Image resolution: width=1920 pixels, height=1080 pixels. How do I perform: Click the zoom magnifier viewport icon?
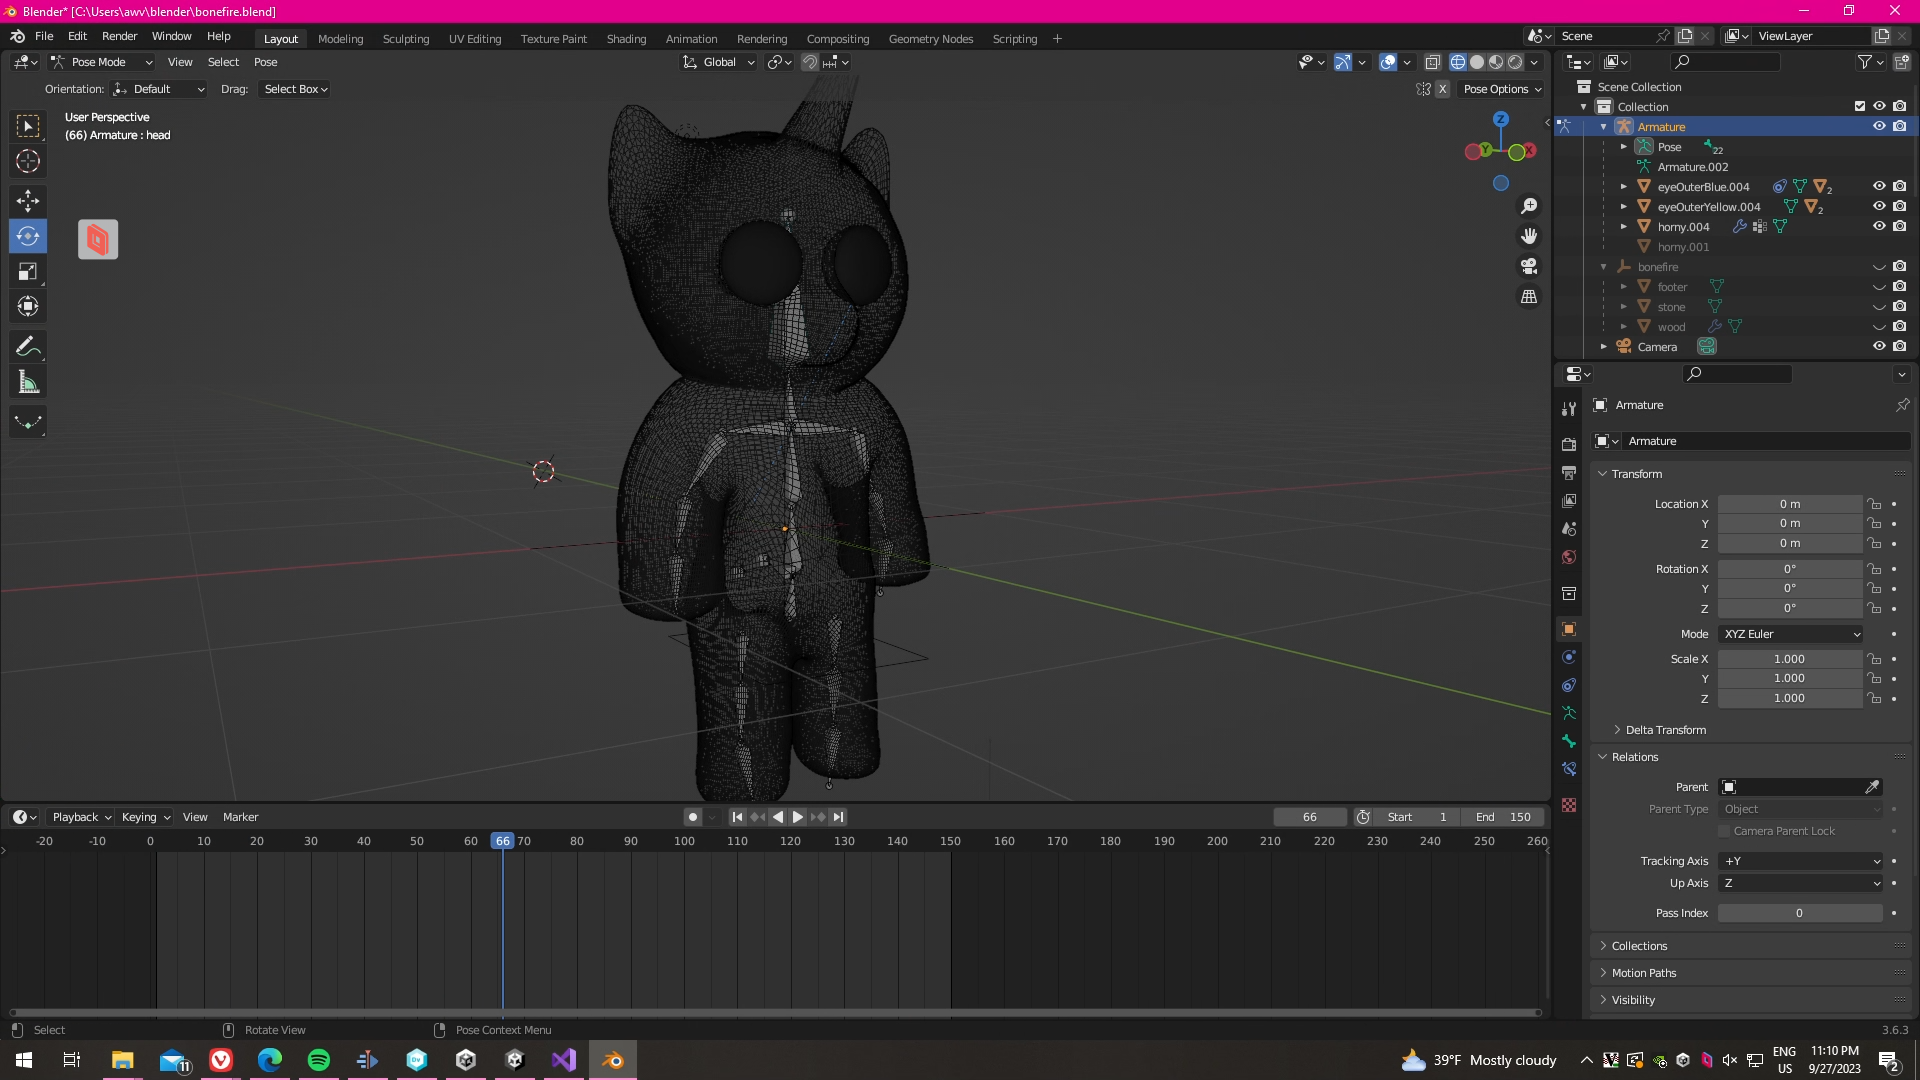coord(1529,206)
